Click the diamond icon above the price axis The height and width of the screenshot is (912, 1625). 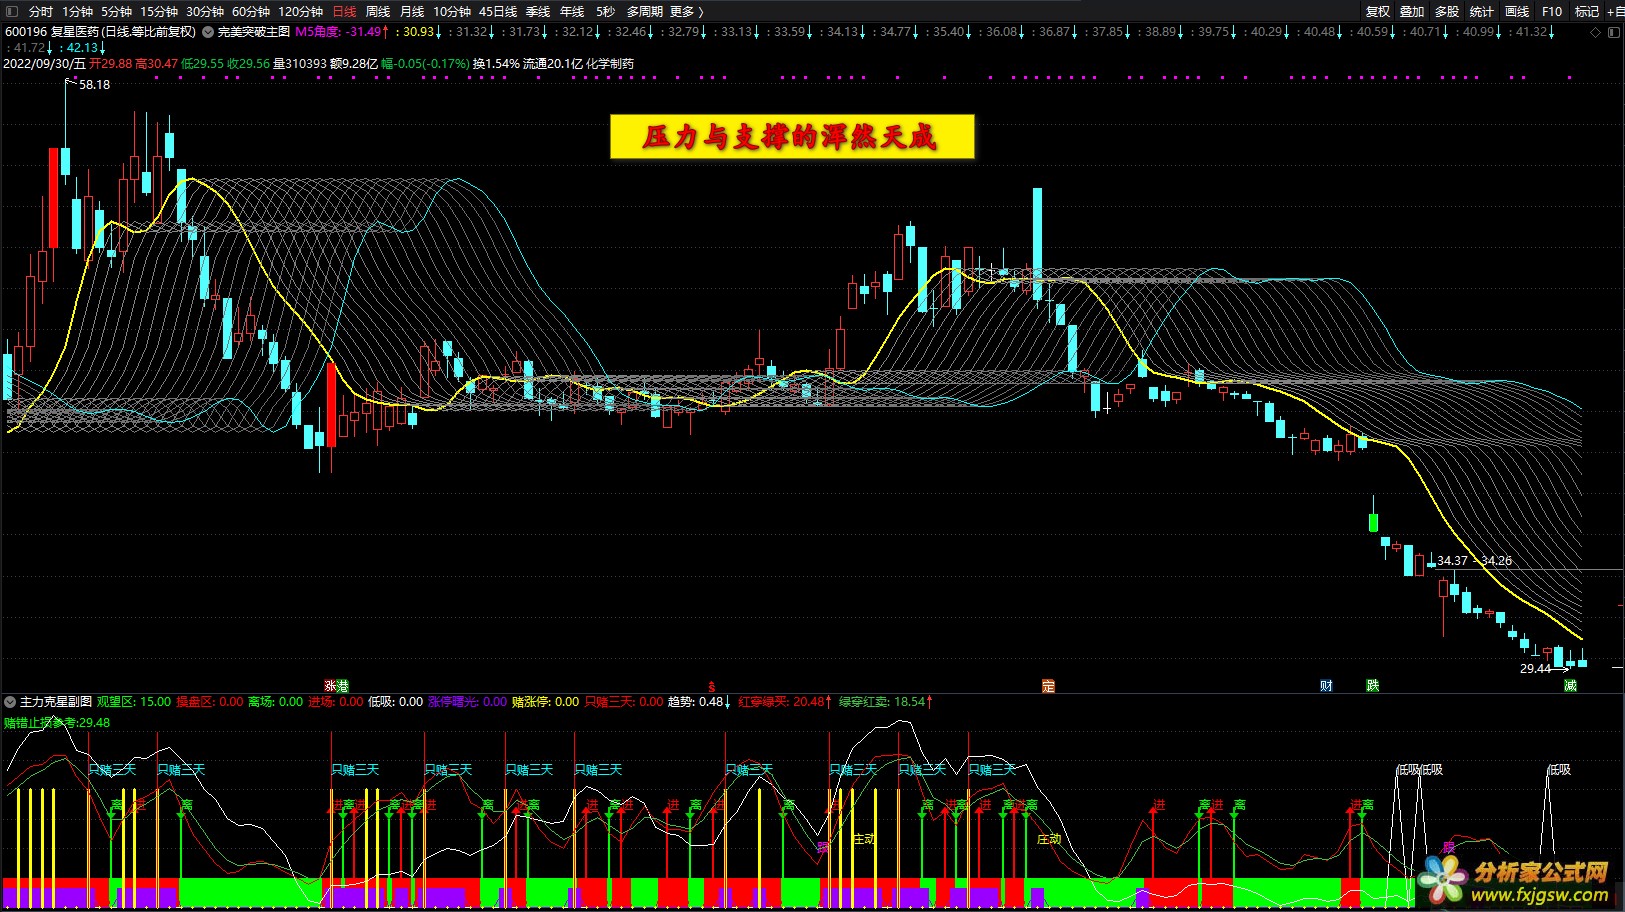[1595, 32]
